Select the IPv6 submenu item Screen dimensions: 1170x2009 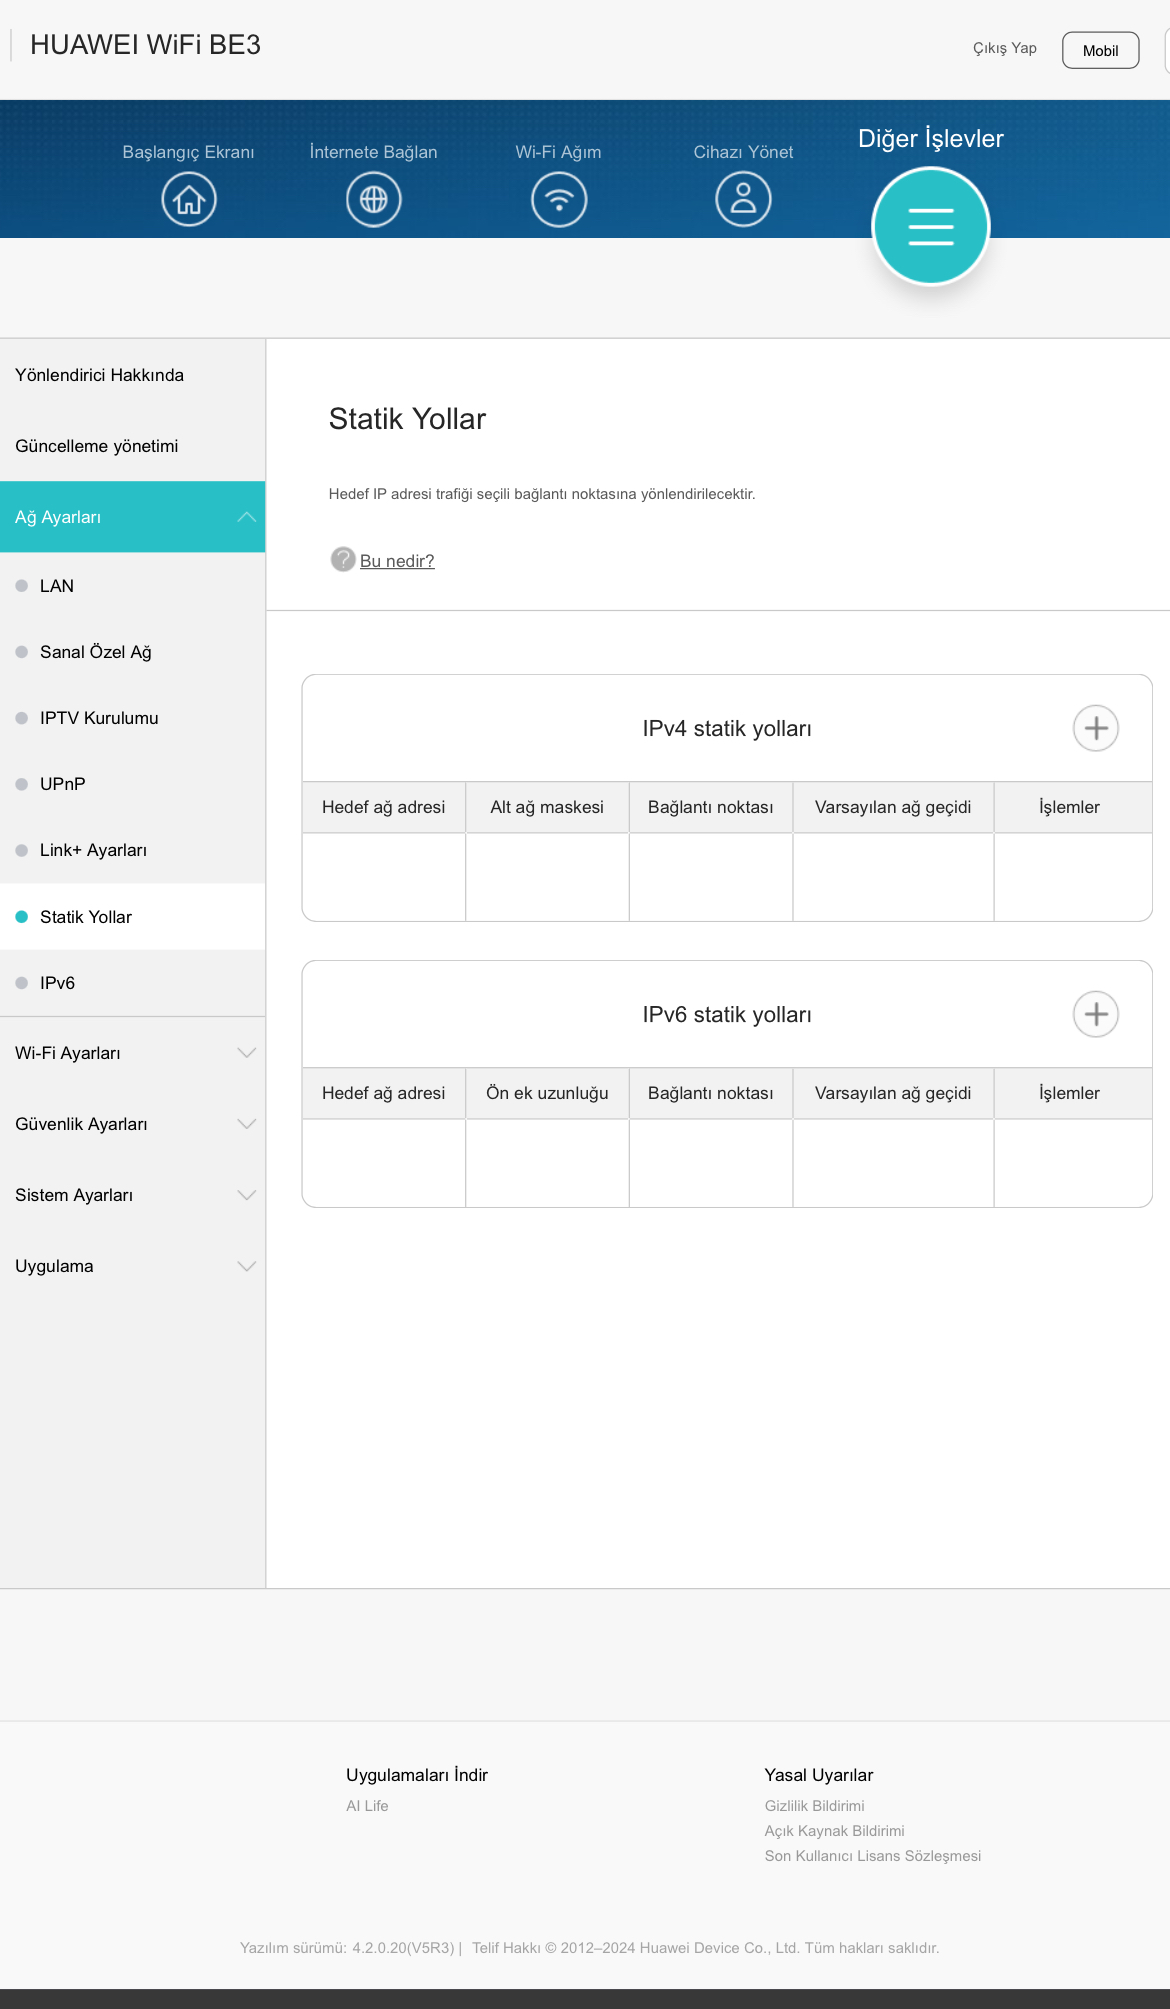point(133,983)
